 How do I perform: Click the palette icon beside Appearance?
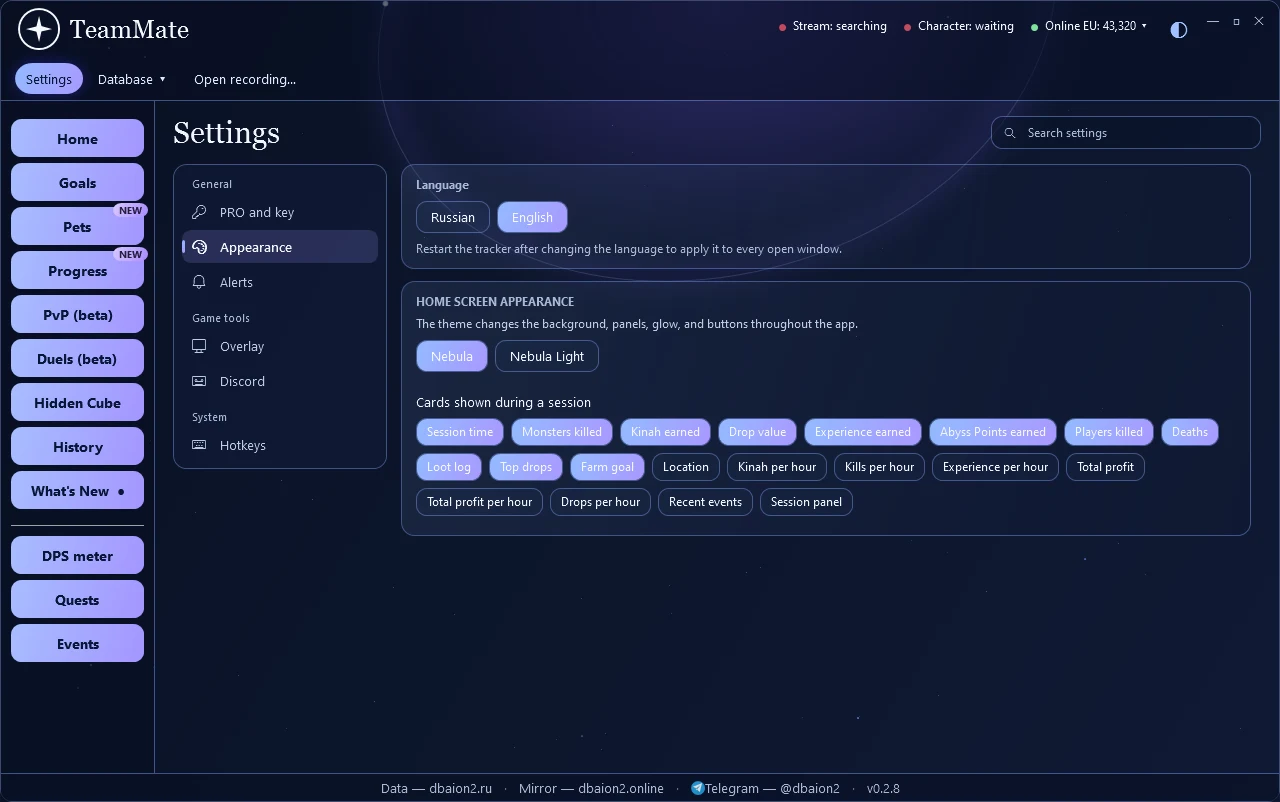pos(199,247)
